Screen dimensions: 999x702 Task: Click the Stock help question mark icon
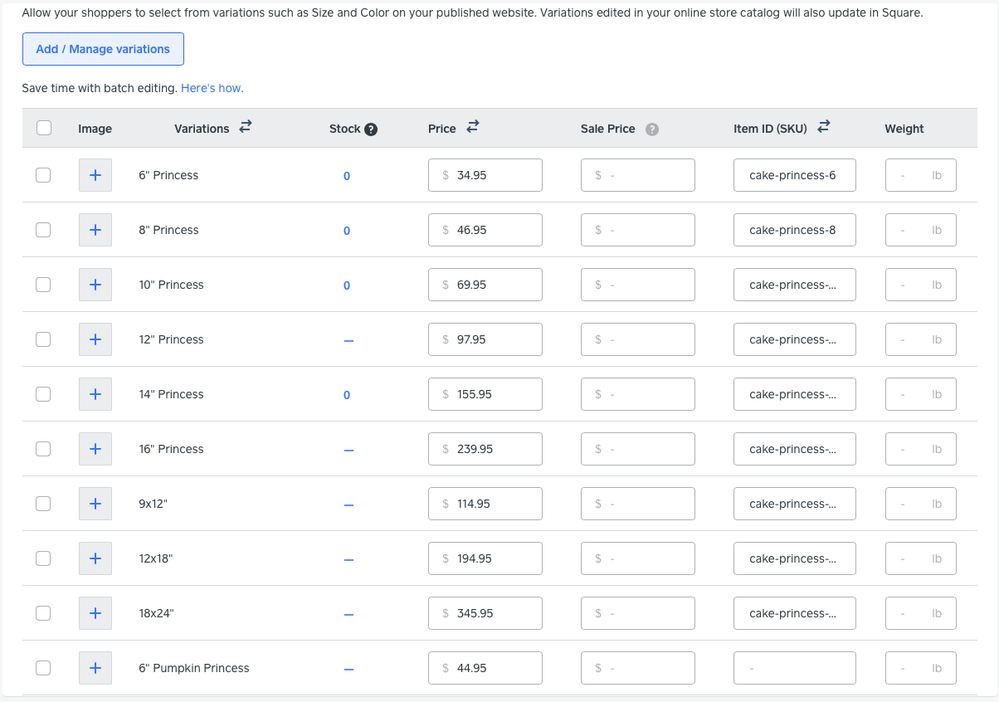click(371, 129)
